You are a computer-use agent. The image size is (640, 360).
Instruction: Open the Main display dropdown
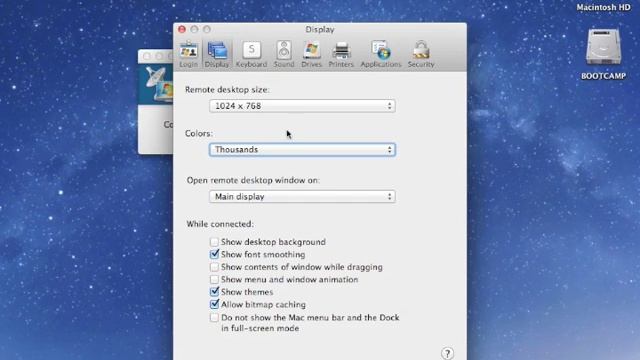tap(302, 197)
